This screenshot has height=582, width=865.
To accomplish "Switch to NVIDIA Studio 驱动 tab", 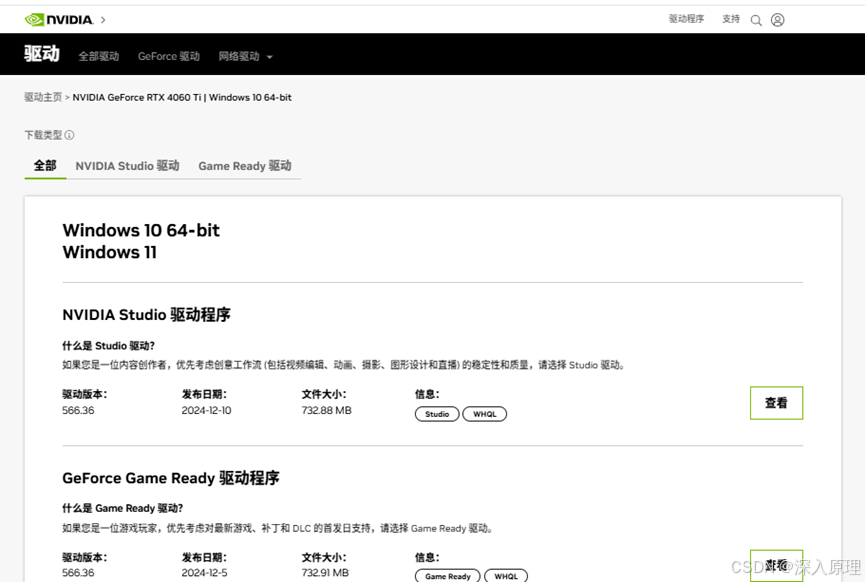I will (x=127, y=166).
